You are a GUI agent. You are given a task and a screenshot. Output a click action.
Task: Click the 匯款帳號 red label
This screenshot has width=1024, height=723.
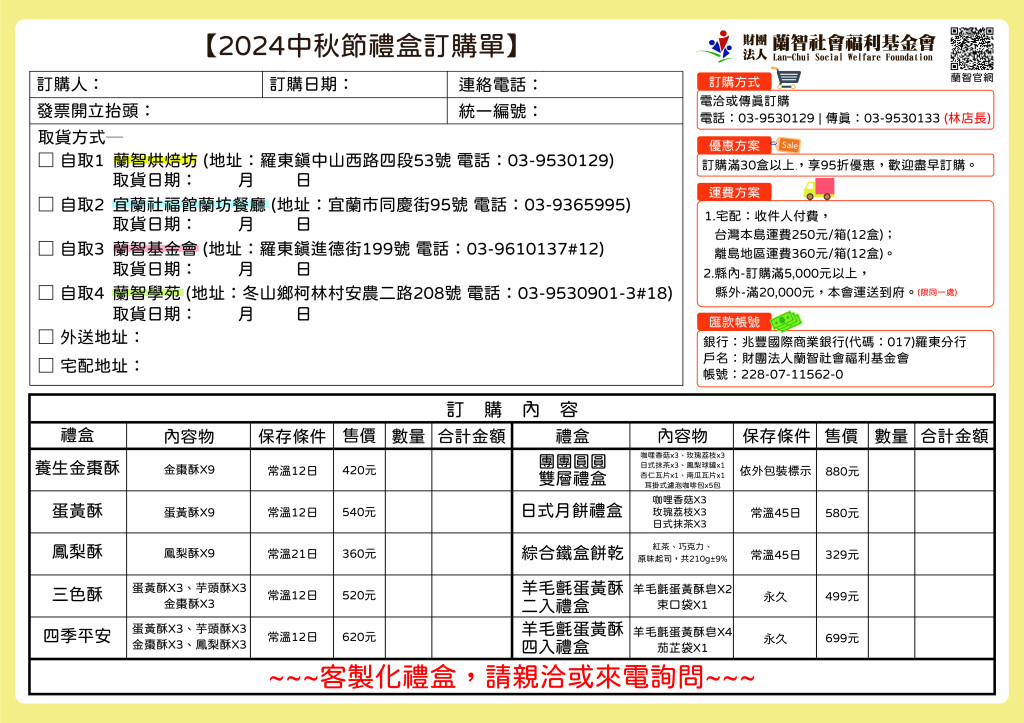(734, 321)
